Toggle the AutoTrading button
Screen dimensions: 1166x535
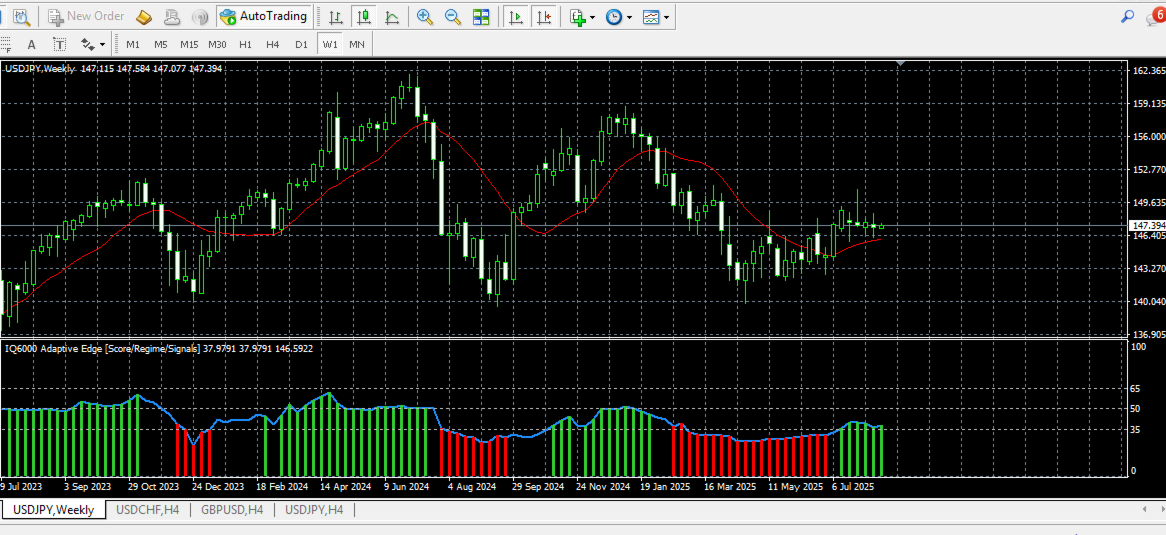(264, 16)
